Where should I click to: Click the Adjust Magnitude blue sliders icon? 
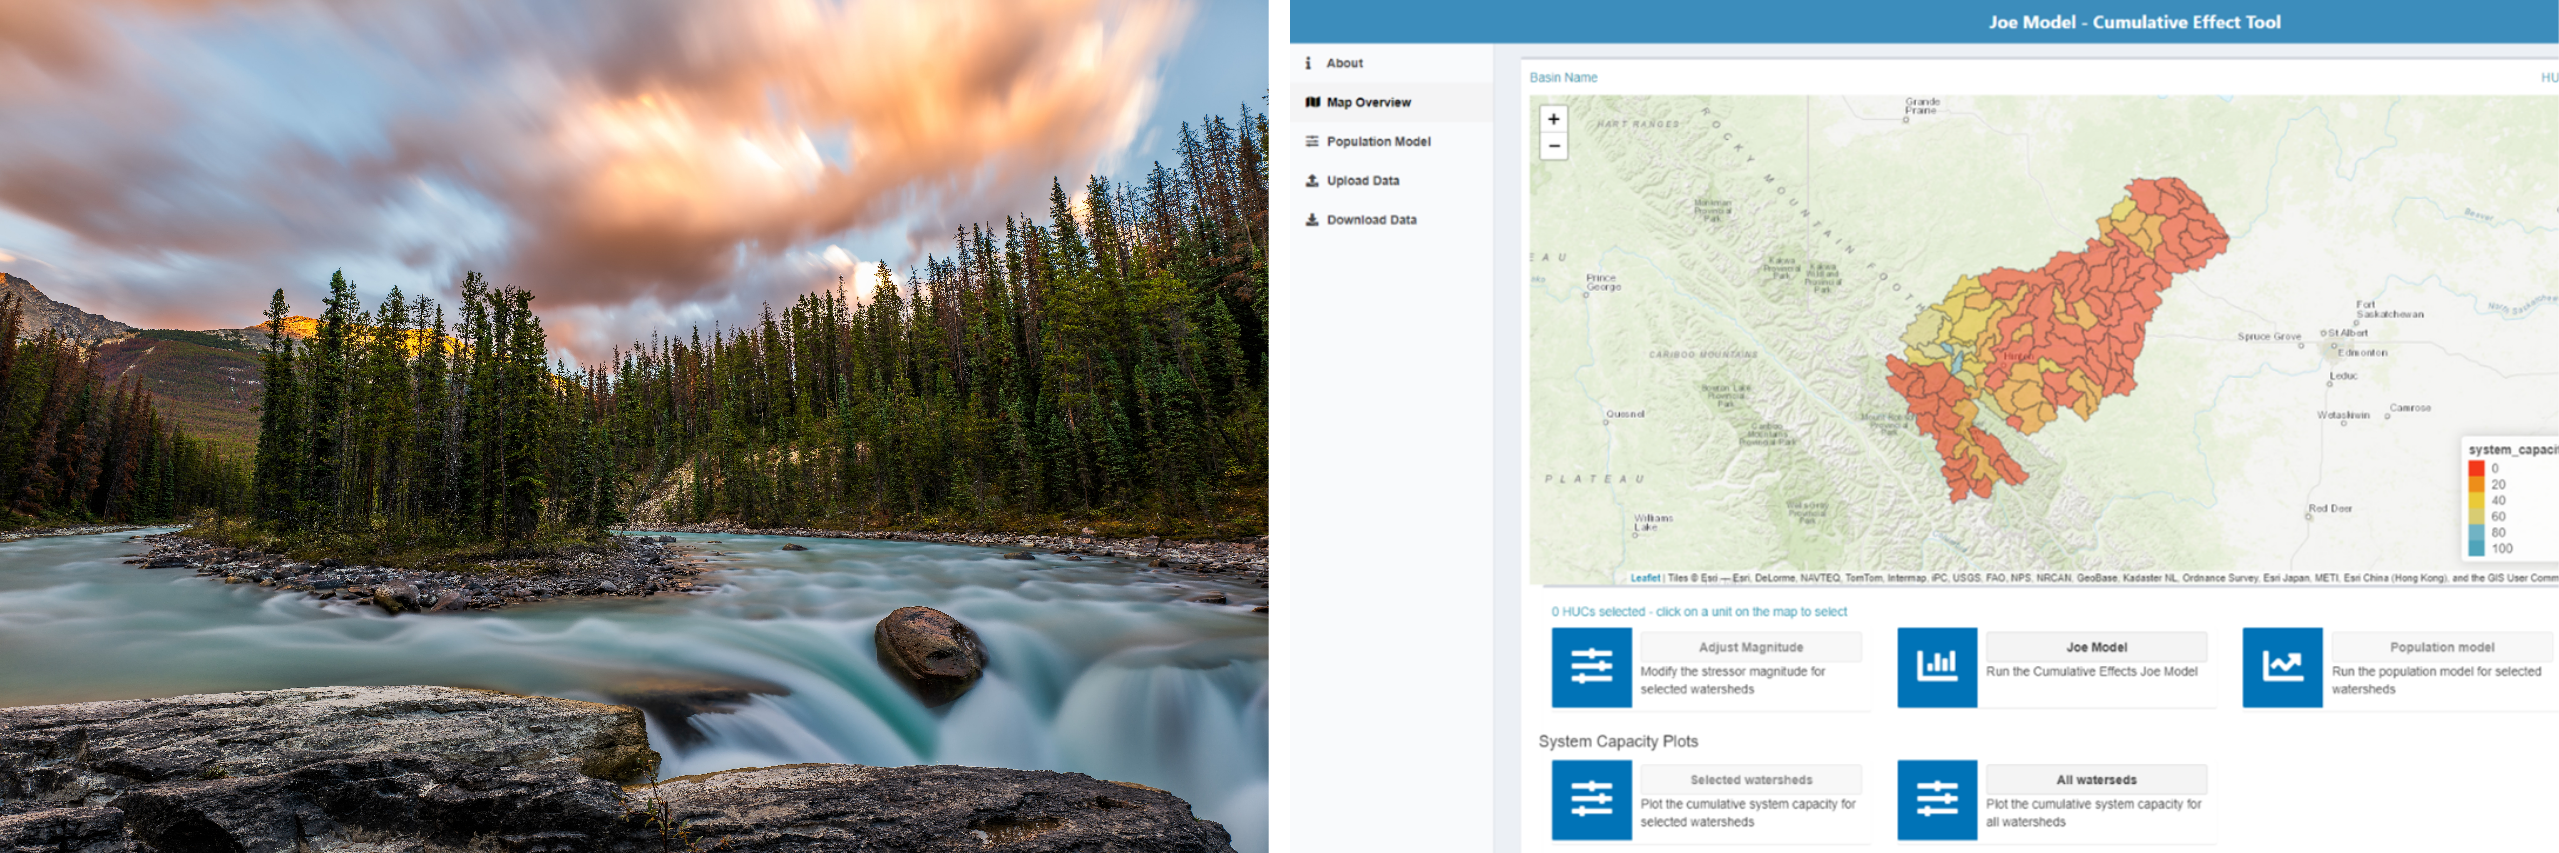coord(1591,667)
